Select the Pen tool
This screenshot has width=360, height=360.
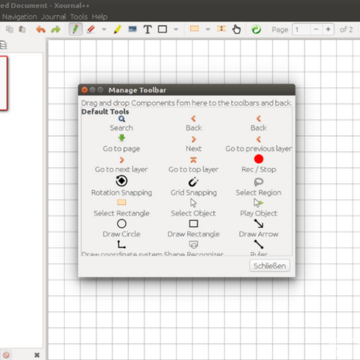pos(76,29)
